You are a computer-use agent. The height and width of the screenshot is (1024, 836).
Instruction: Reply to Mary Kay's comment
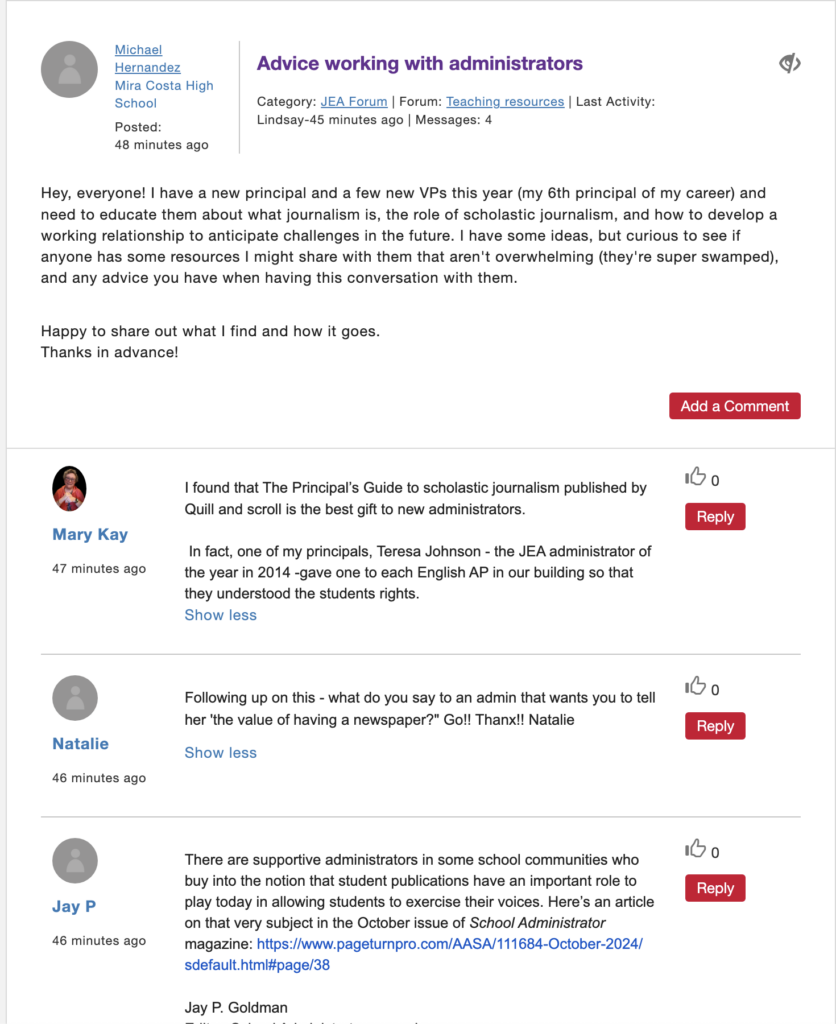click(x=715, y=517)
